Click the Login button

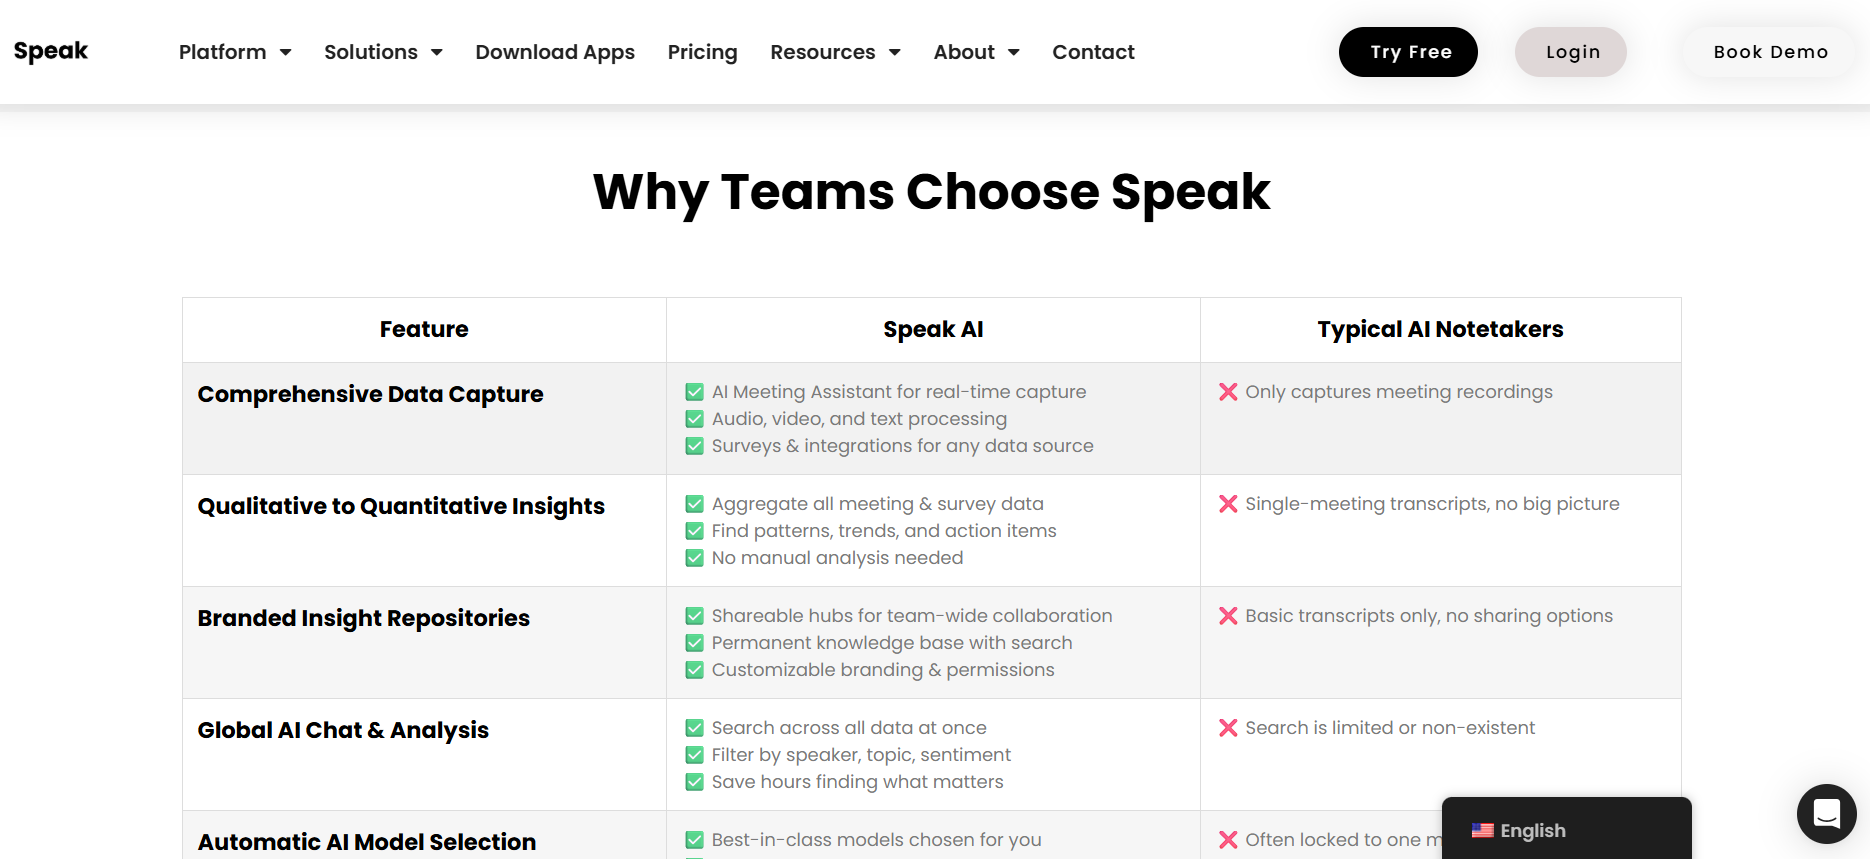(1571, 52)
